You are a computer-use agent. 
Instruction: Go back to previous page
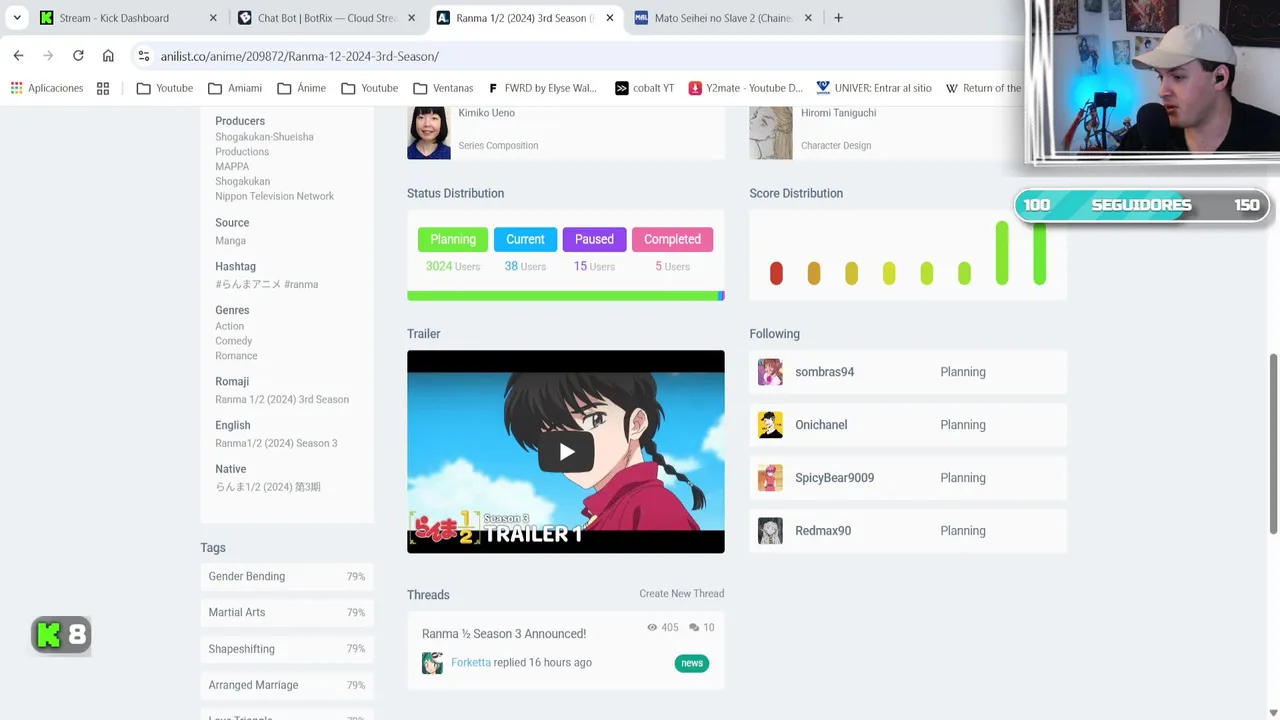[x=18, y=56]
